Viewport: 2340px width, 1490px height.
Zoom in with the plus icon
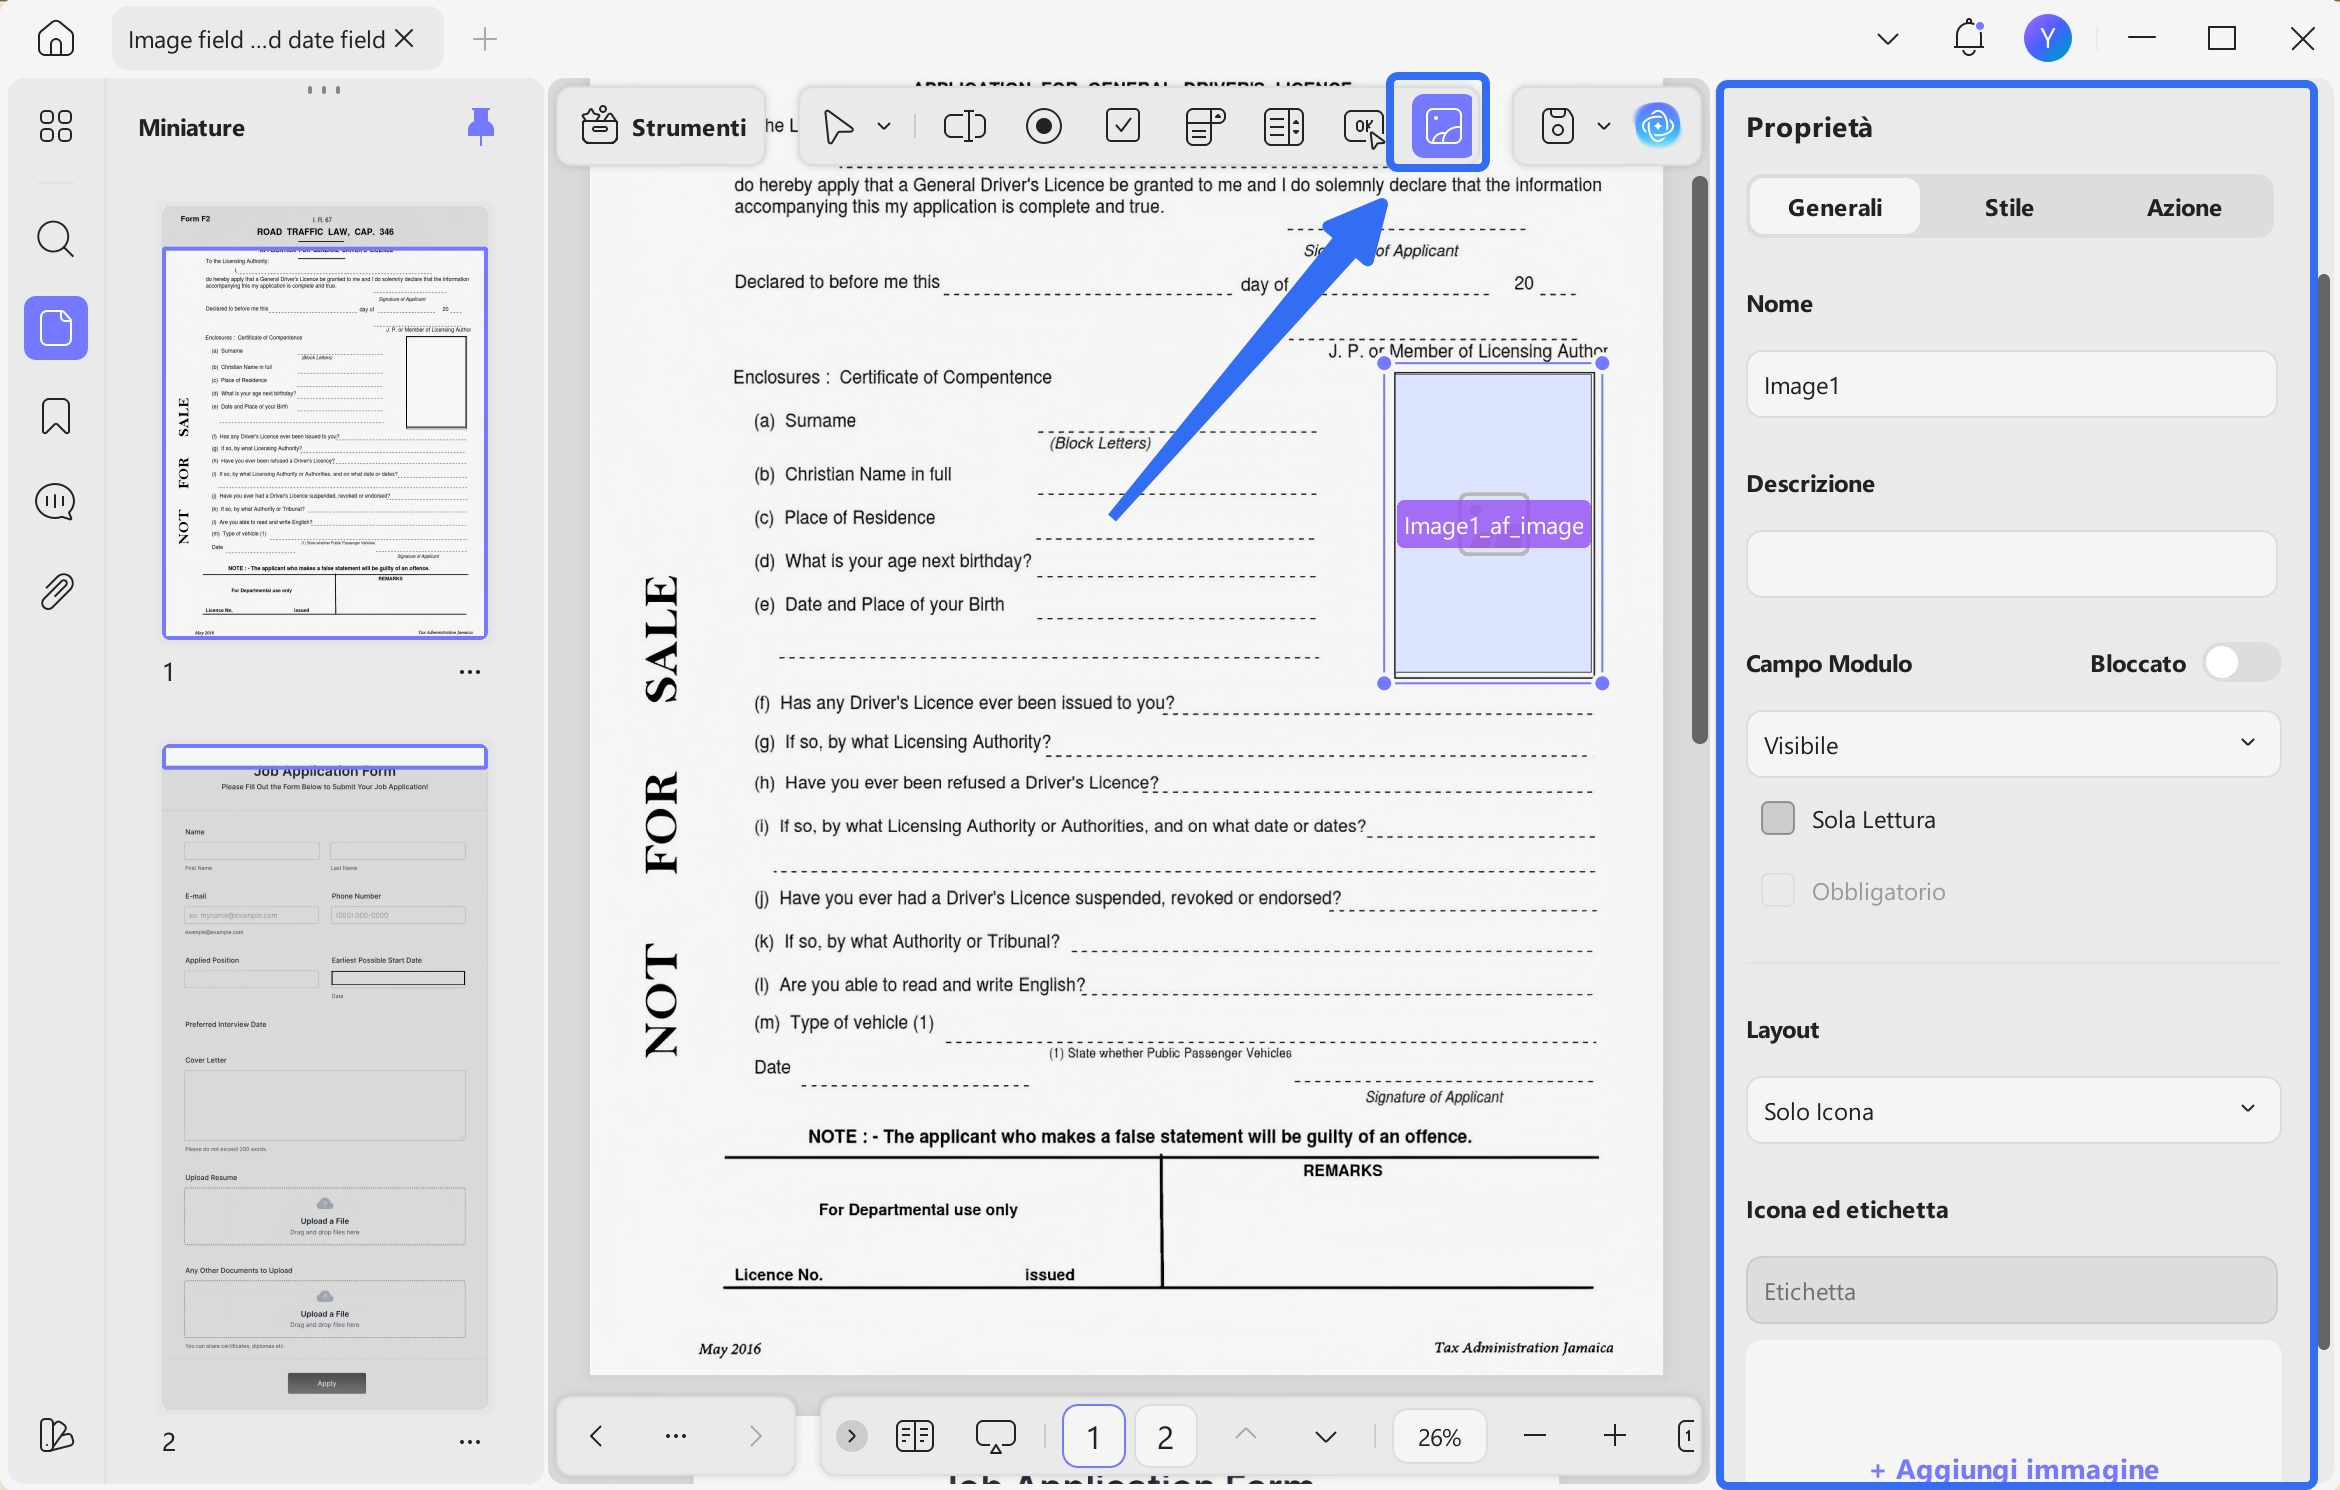pyautogui.click(x=1614, y=1436)
